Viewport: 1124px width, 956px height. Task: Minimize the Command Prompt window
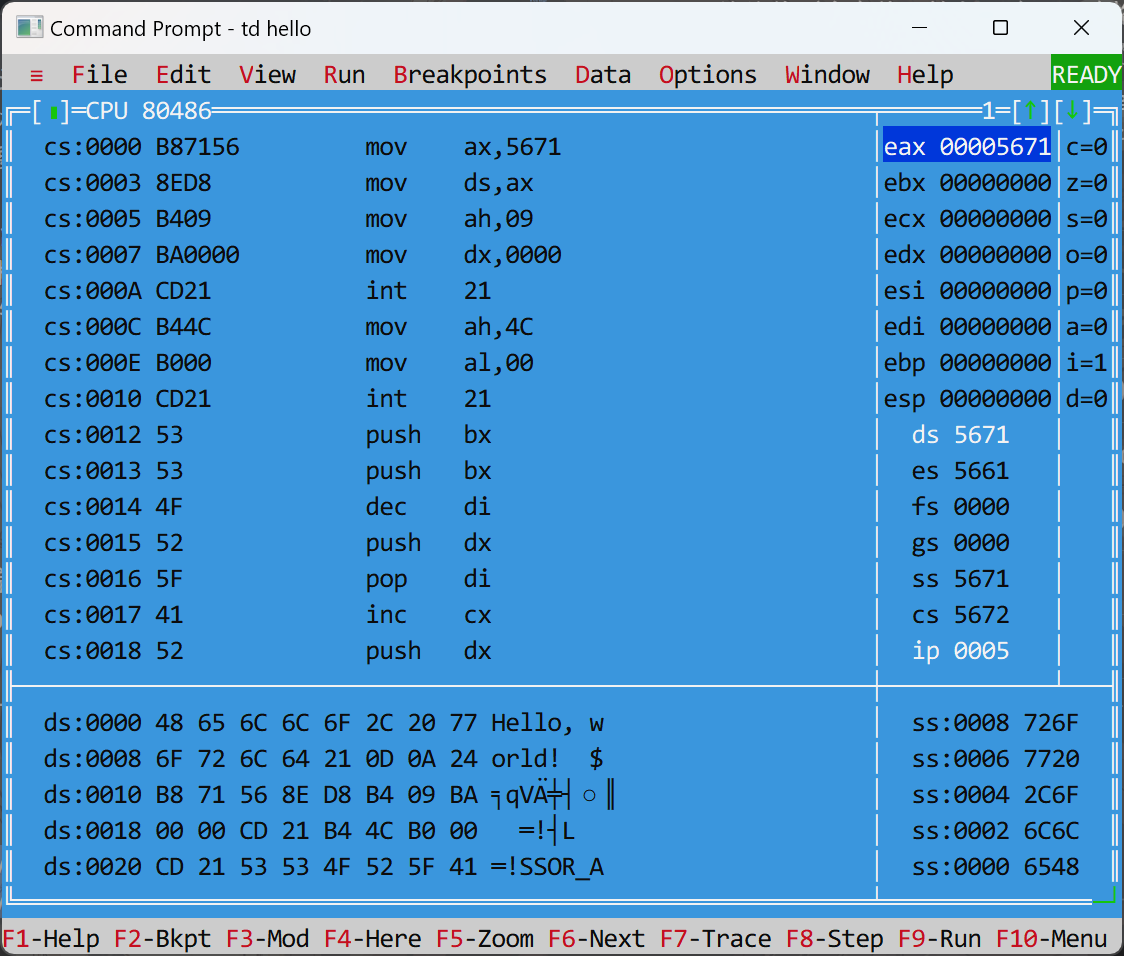coord(919,28)
